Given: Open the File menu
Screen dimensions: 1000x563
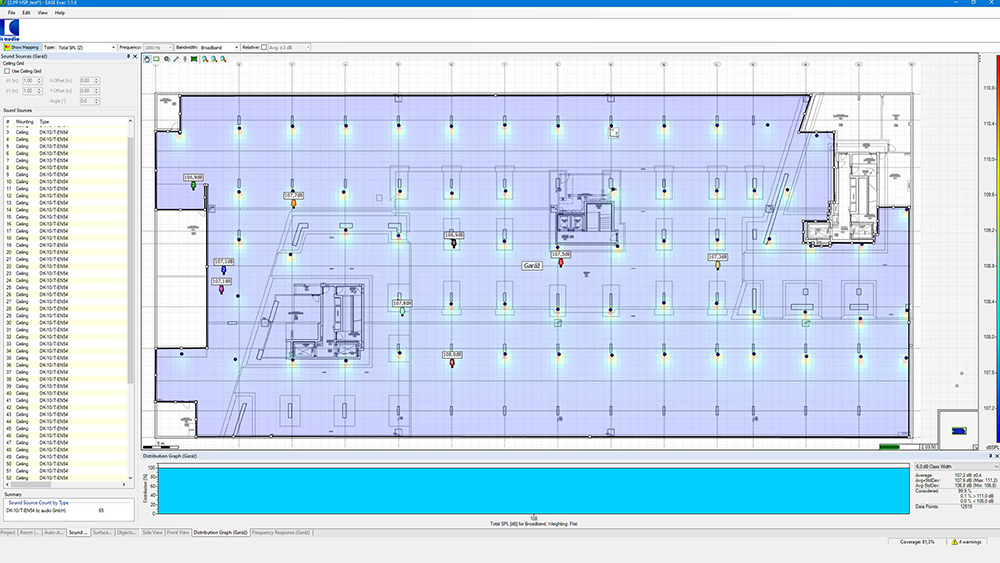Looking at the screenshot, I should tap(11, 13).
